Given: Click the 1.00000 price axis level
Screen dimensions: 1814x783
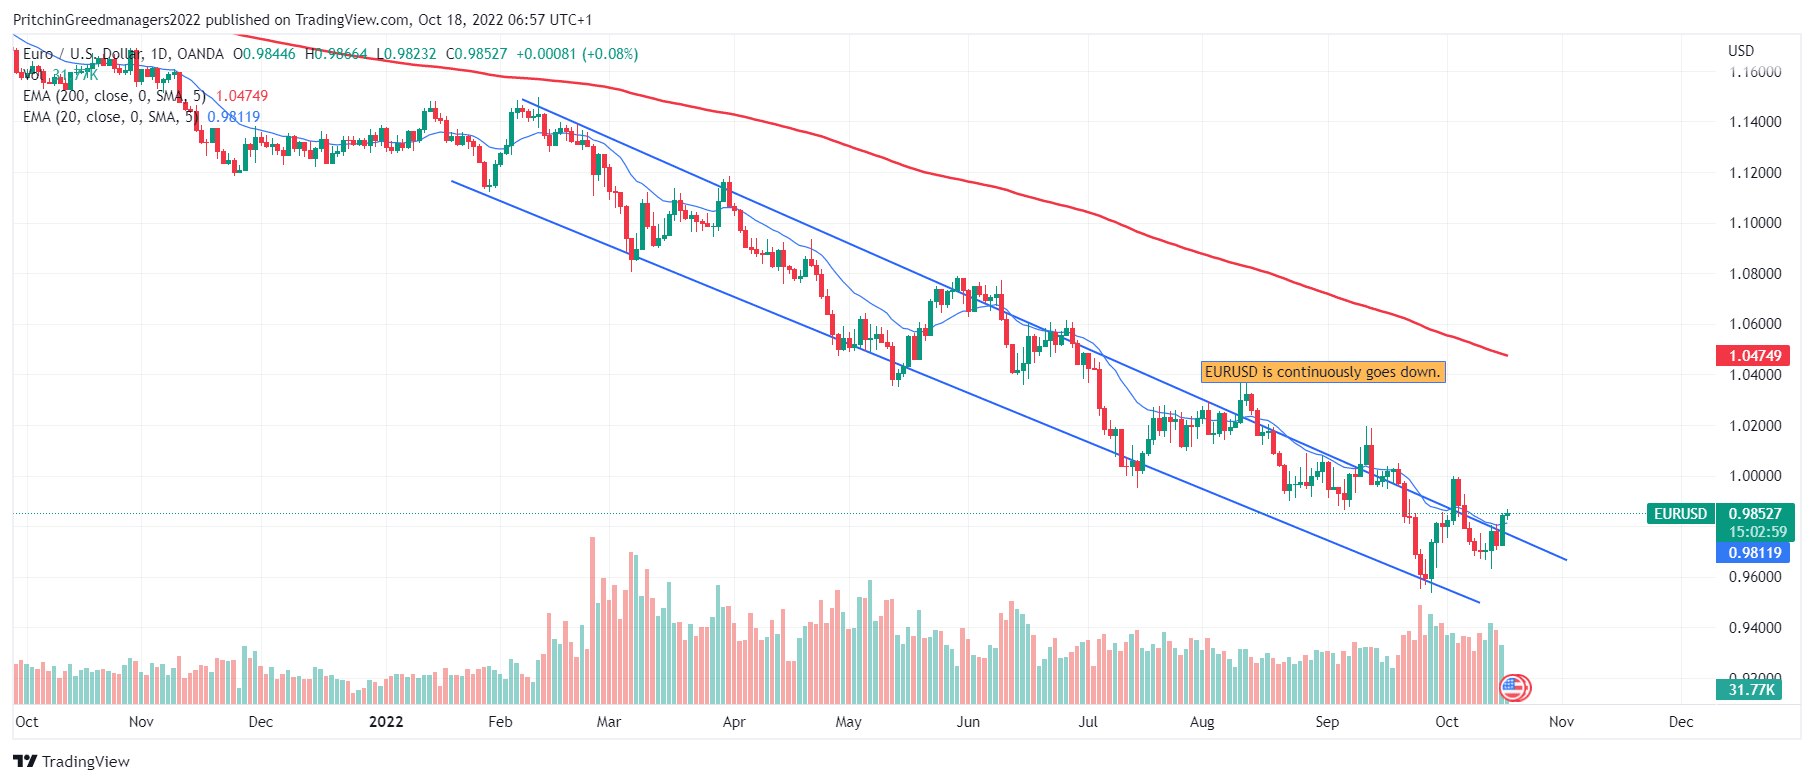Looking at the screenshot, I should [1755, 476].
